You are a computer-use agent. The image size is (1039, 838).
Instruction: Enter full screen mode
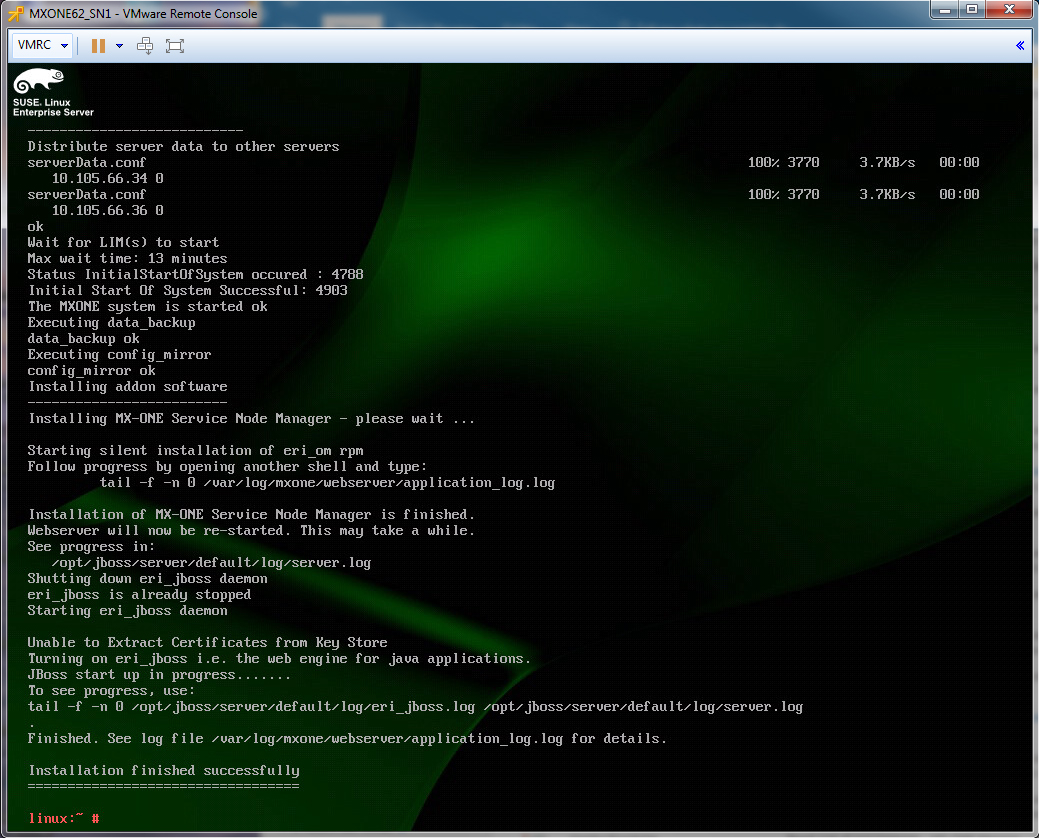coord(175,46)
